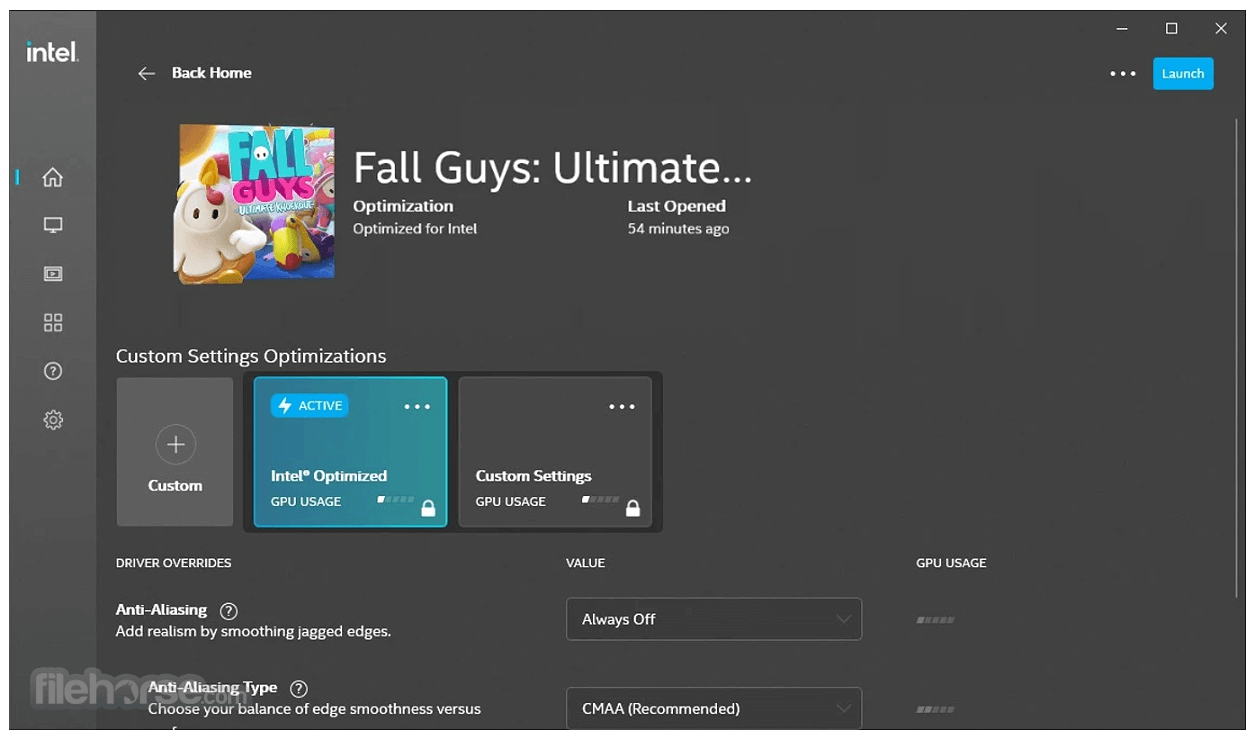Open the apps grid icon in sidebar
Image resolution: width=1256 pixels, height=740 pixels.
click(x=53, y=322)
